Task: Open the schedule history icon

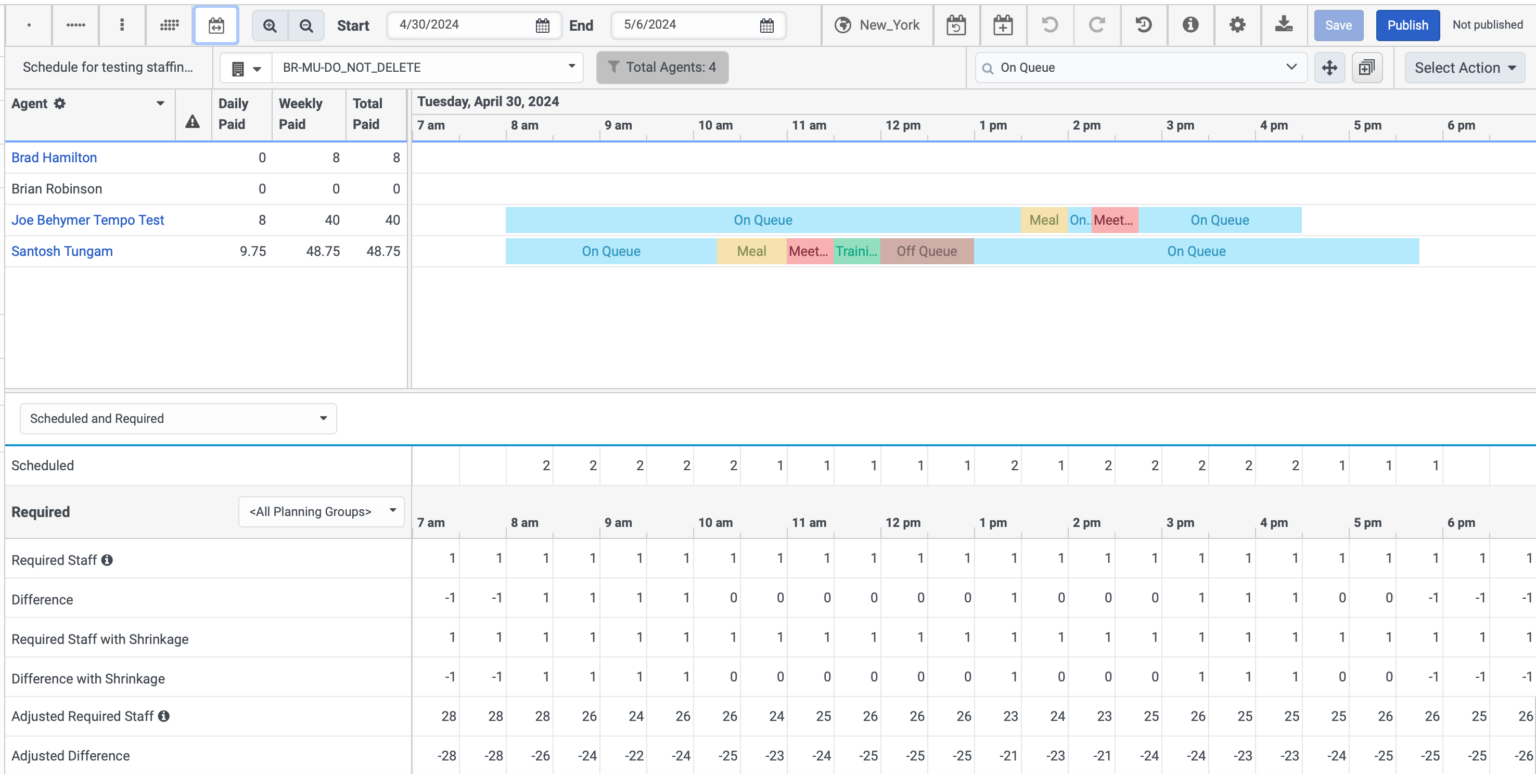Action: [1143, 25]
